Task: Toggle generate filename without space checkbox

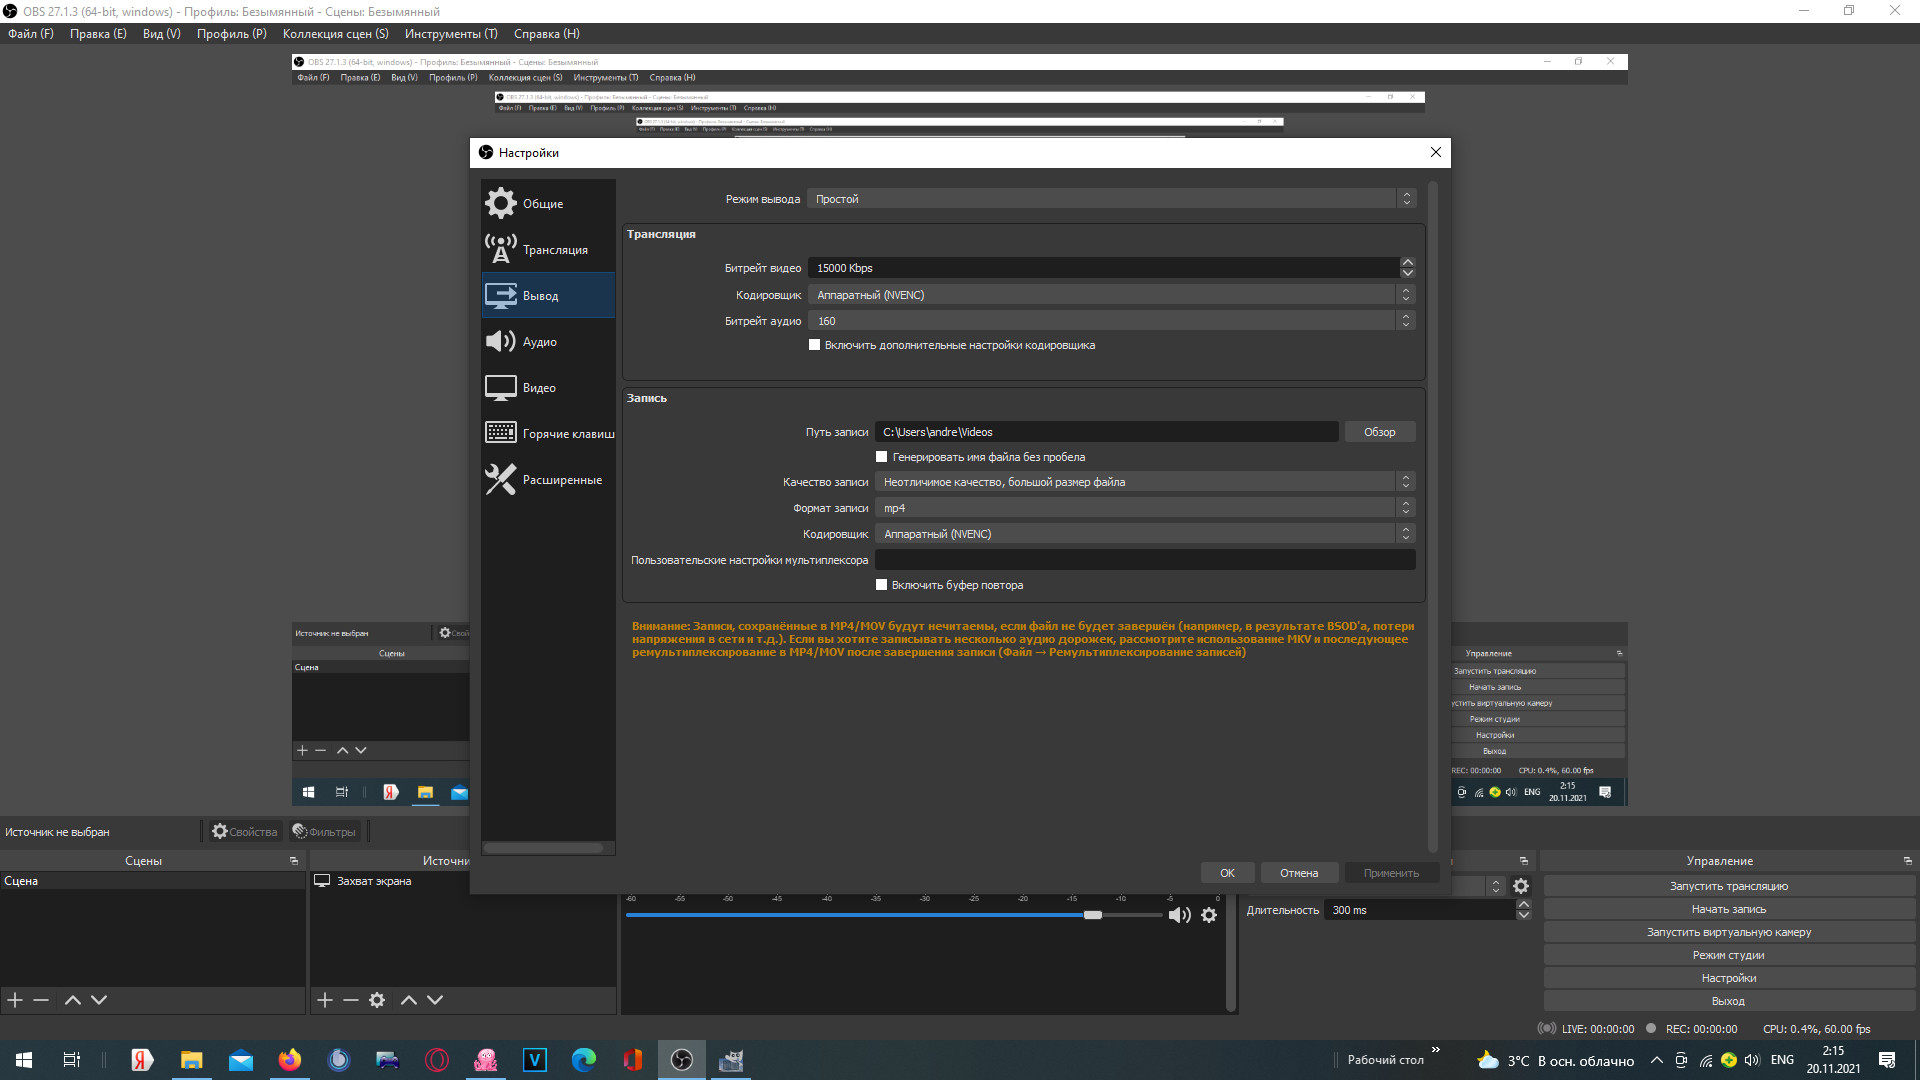Action: [x=882, y=457]
